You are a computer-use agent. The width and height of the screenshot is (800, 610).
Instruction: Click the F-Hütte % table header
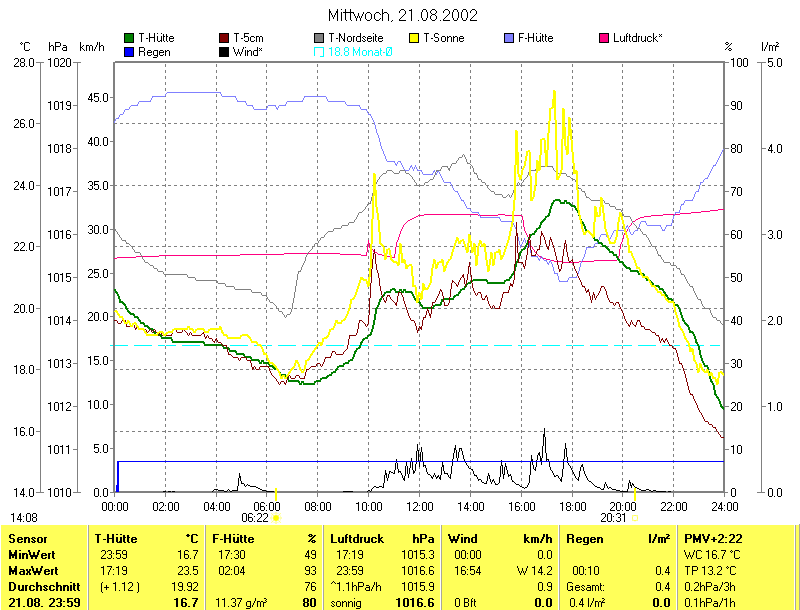pyautogui.click(x=264, y=539)
